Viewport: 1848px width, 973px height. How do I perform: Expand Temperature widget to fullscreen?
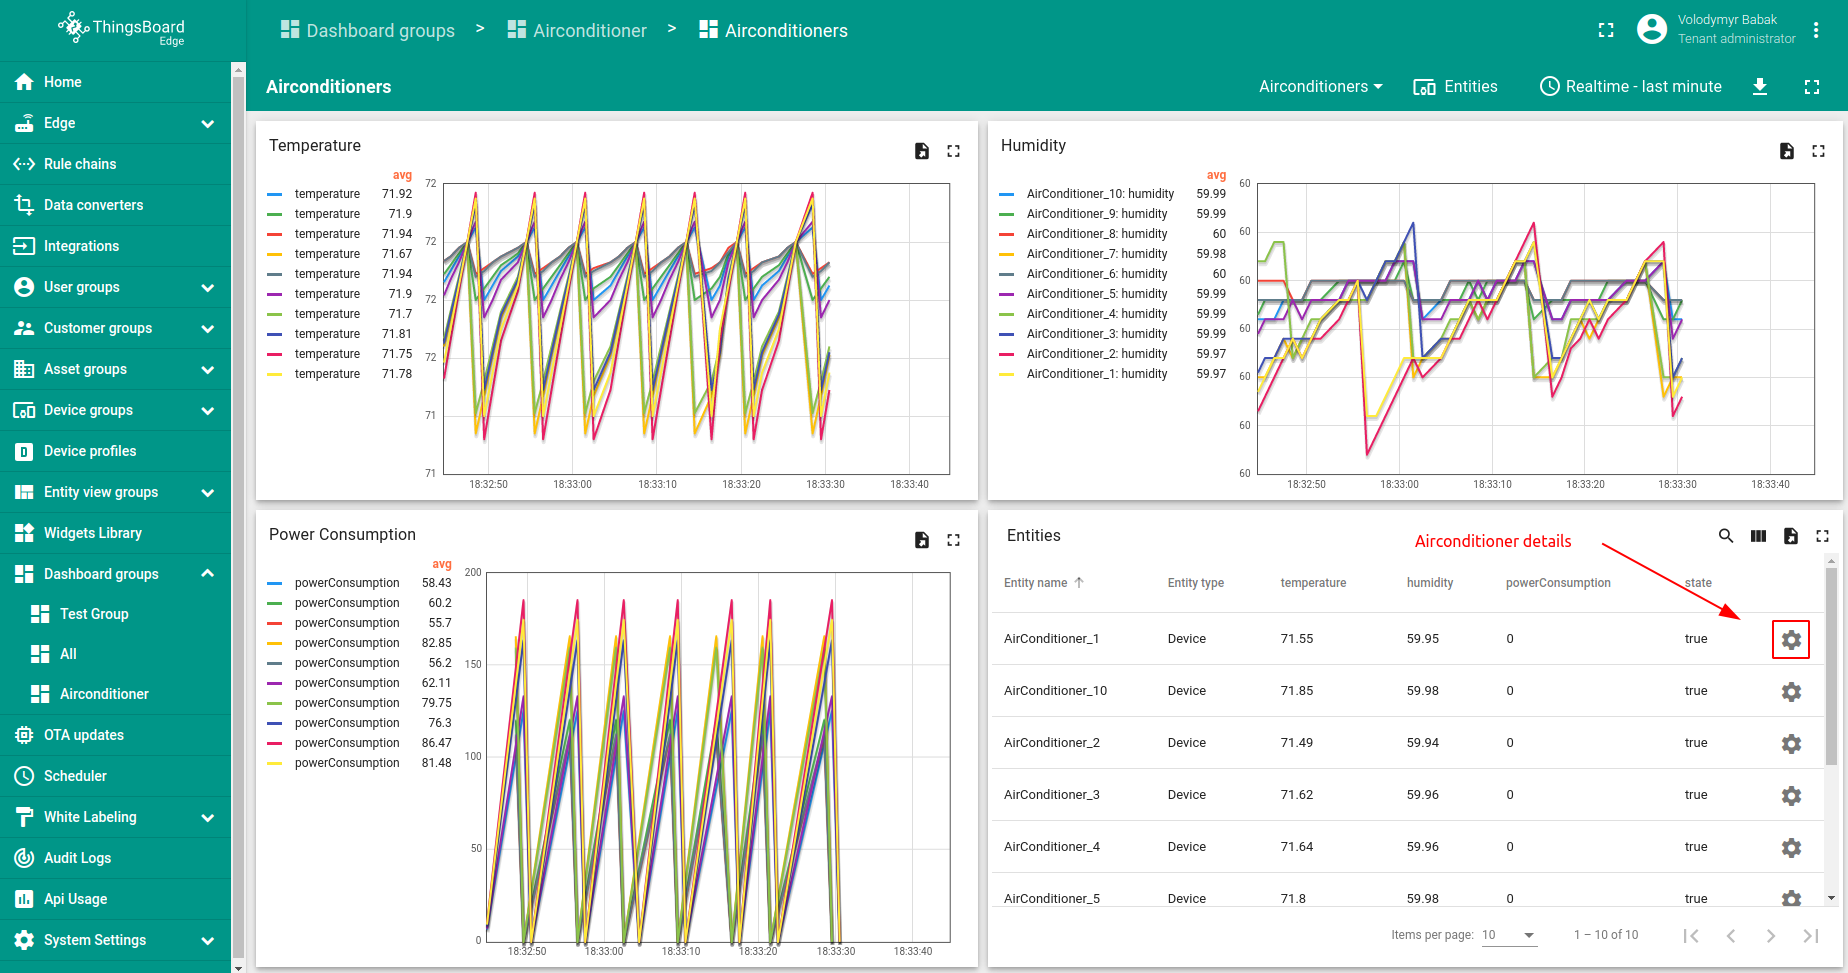coord(953,151)
